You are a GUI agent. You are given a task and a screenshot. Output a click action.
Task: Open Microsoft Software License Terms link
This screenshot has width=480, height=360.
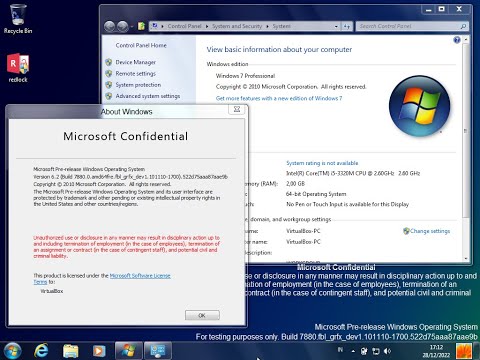[x=140, y=276]
